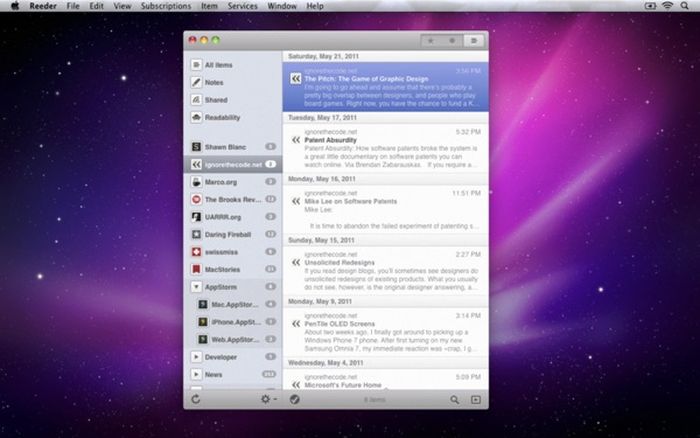Image resolution: width=700 pixels, height=438 pixels.
Task: Show all items list filter
Action: tap(474, 41)
